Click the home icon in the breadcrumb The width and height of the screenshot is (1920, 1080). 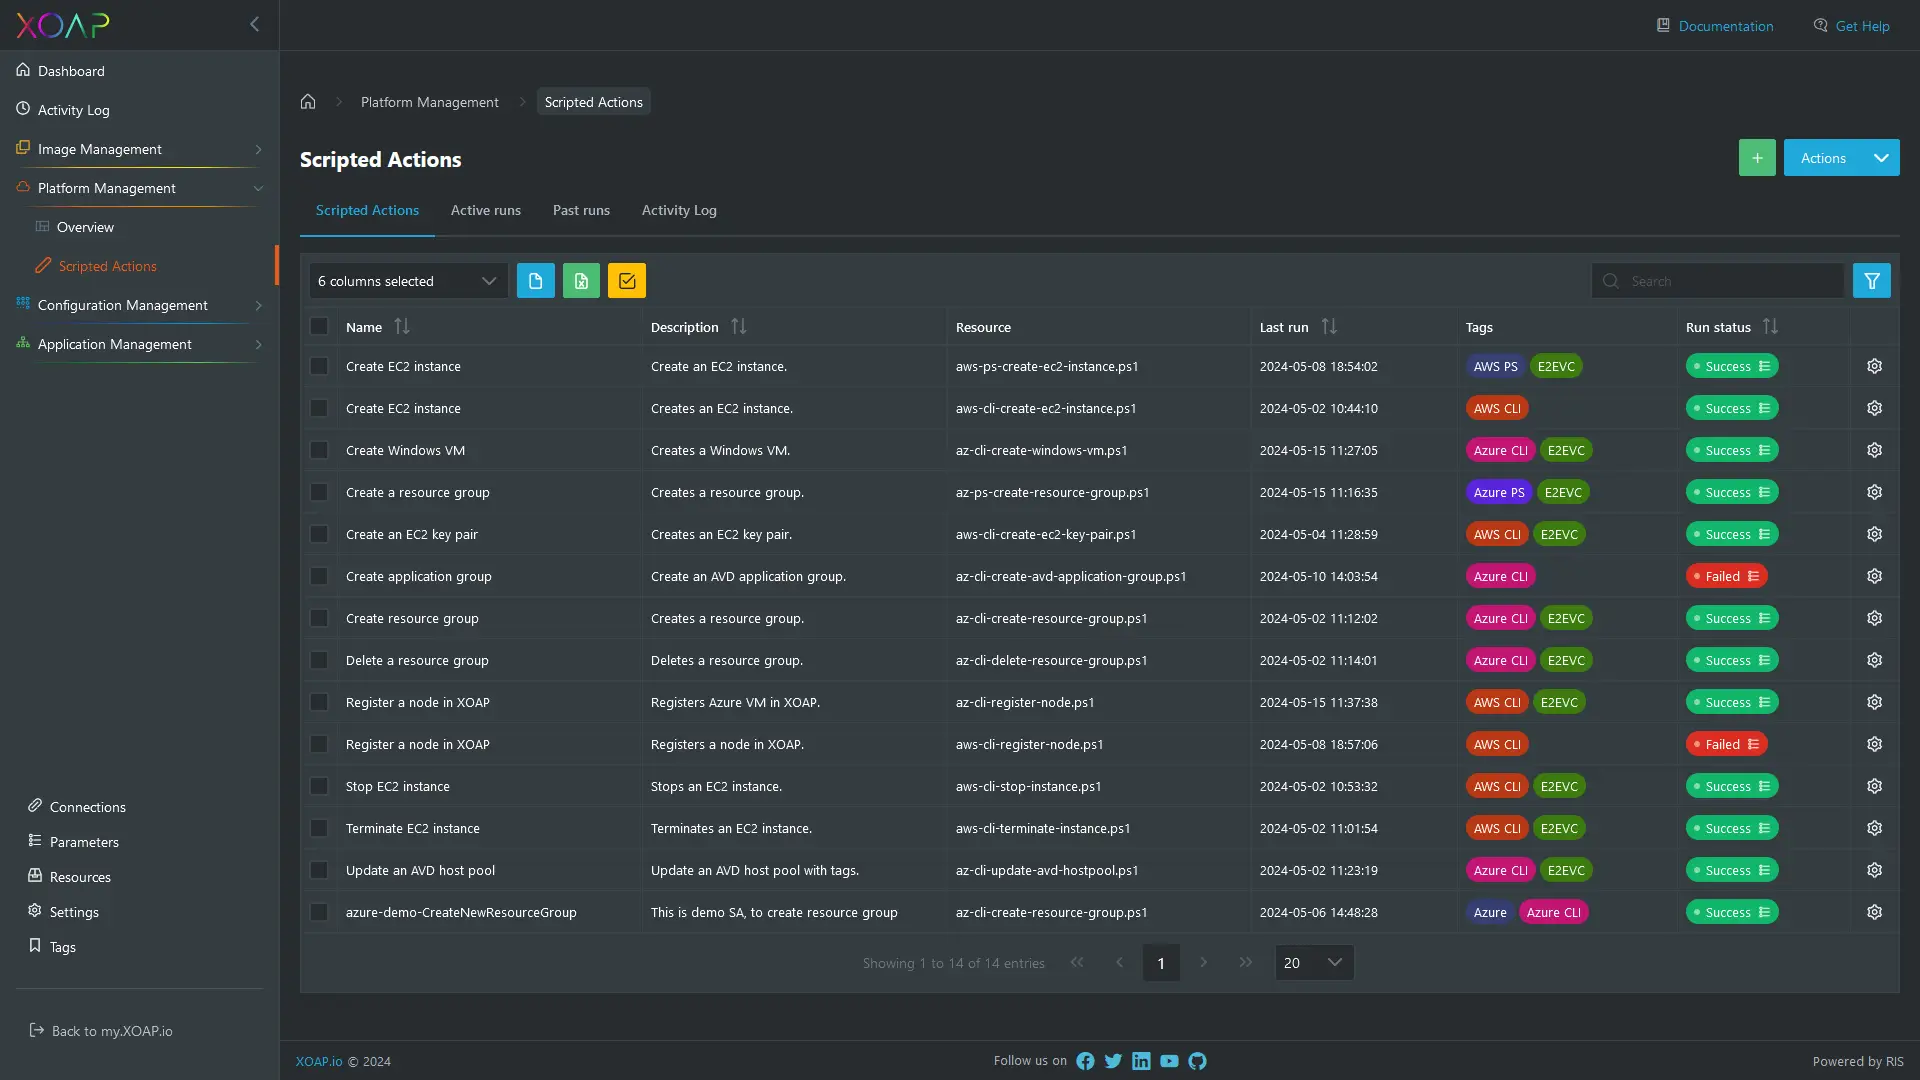click(x=307, y=101)
